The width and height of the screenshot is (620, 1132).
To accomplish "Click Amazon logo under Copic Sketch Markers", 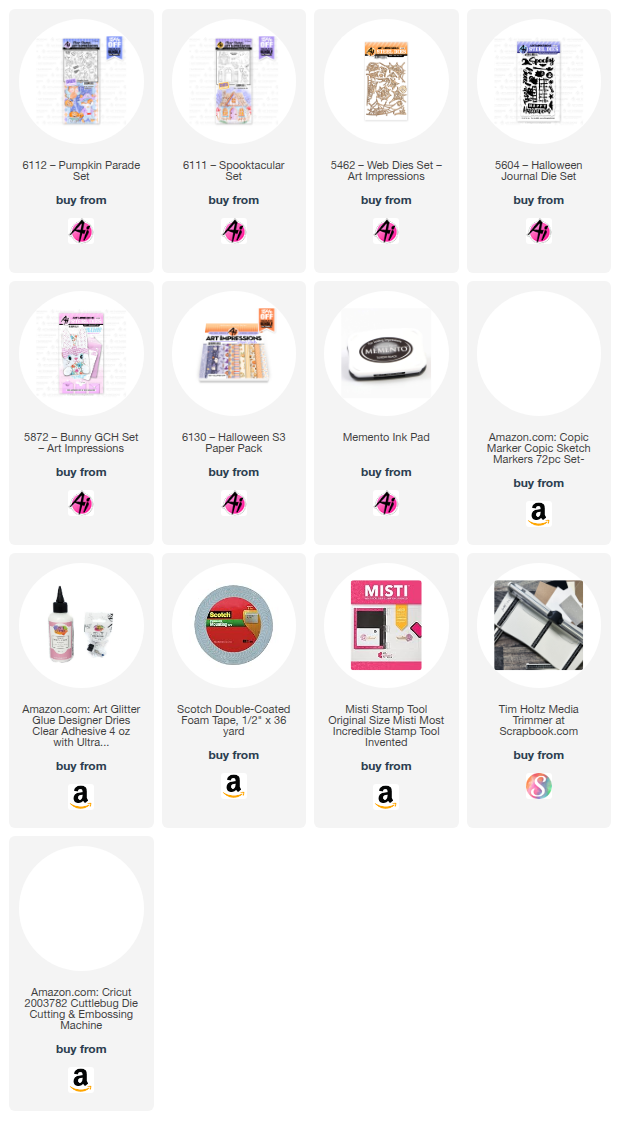I will pyautogui.click(x=538, y=514).
